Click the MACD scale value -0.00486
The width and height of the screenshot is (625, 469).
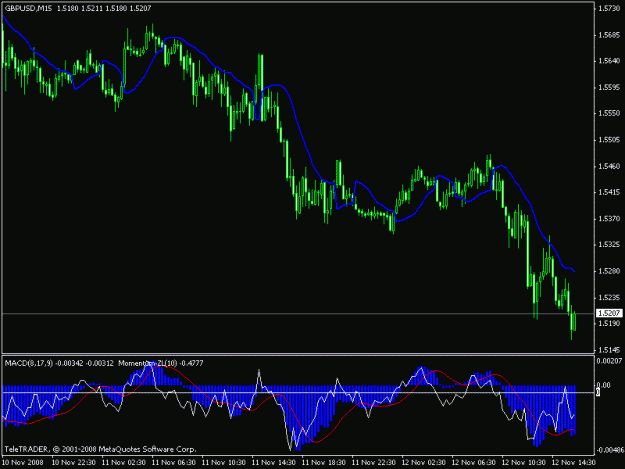pos(609,450)
